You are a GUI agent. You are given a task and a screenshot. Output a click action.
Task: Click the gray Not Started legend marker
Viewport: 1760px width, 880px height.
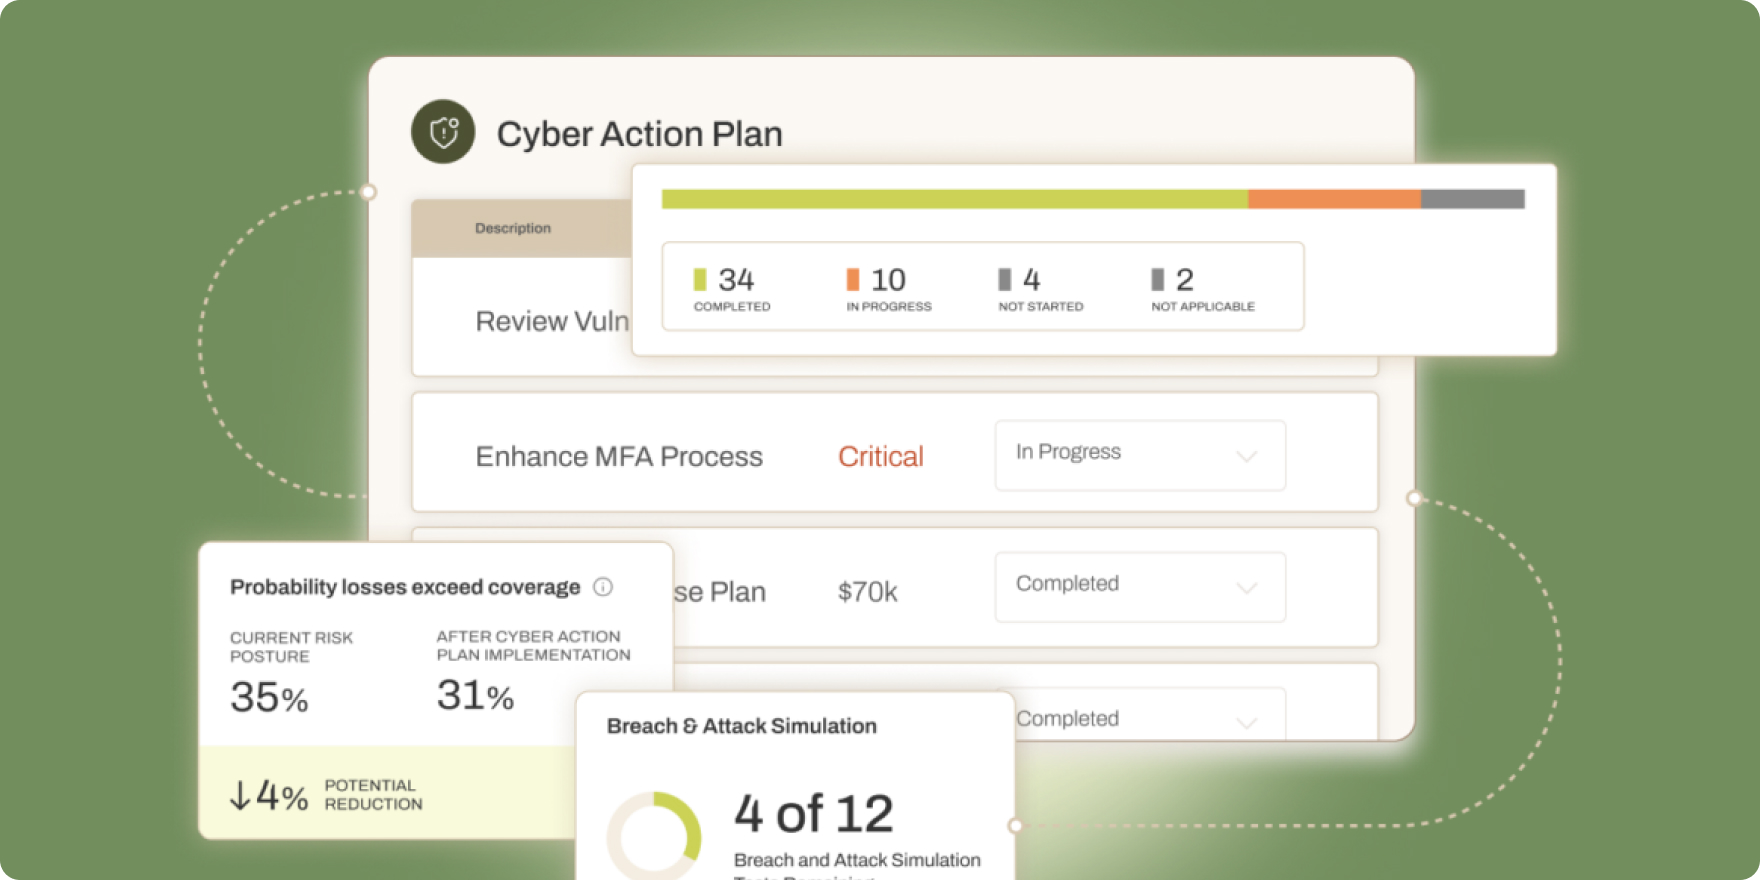1005,279
